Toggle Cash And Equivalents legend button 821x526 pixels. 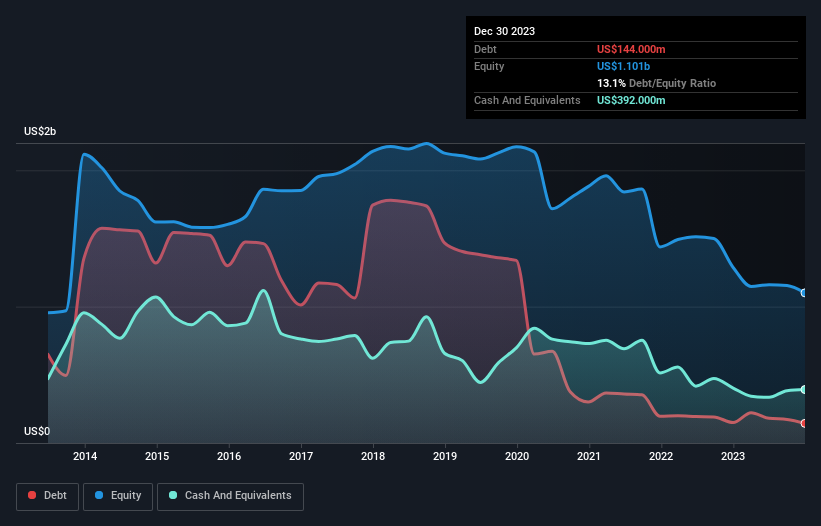pyautogui.click(x=230, y=496)
